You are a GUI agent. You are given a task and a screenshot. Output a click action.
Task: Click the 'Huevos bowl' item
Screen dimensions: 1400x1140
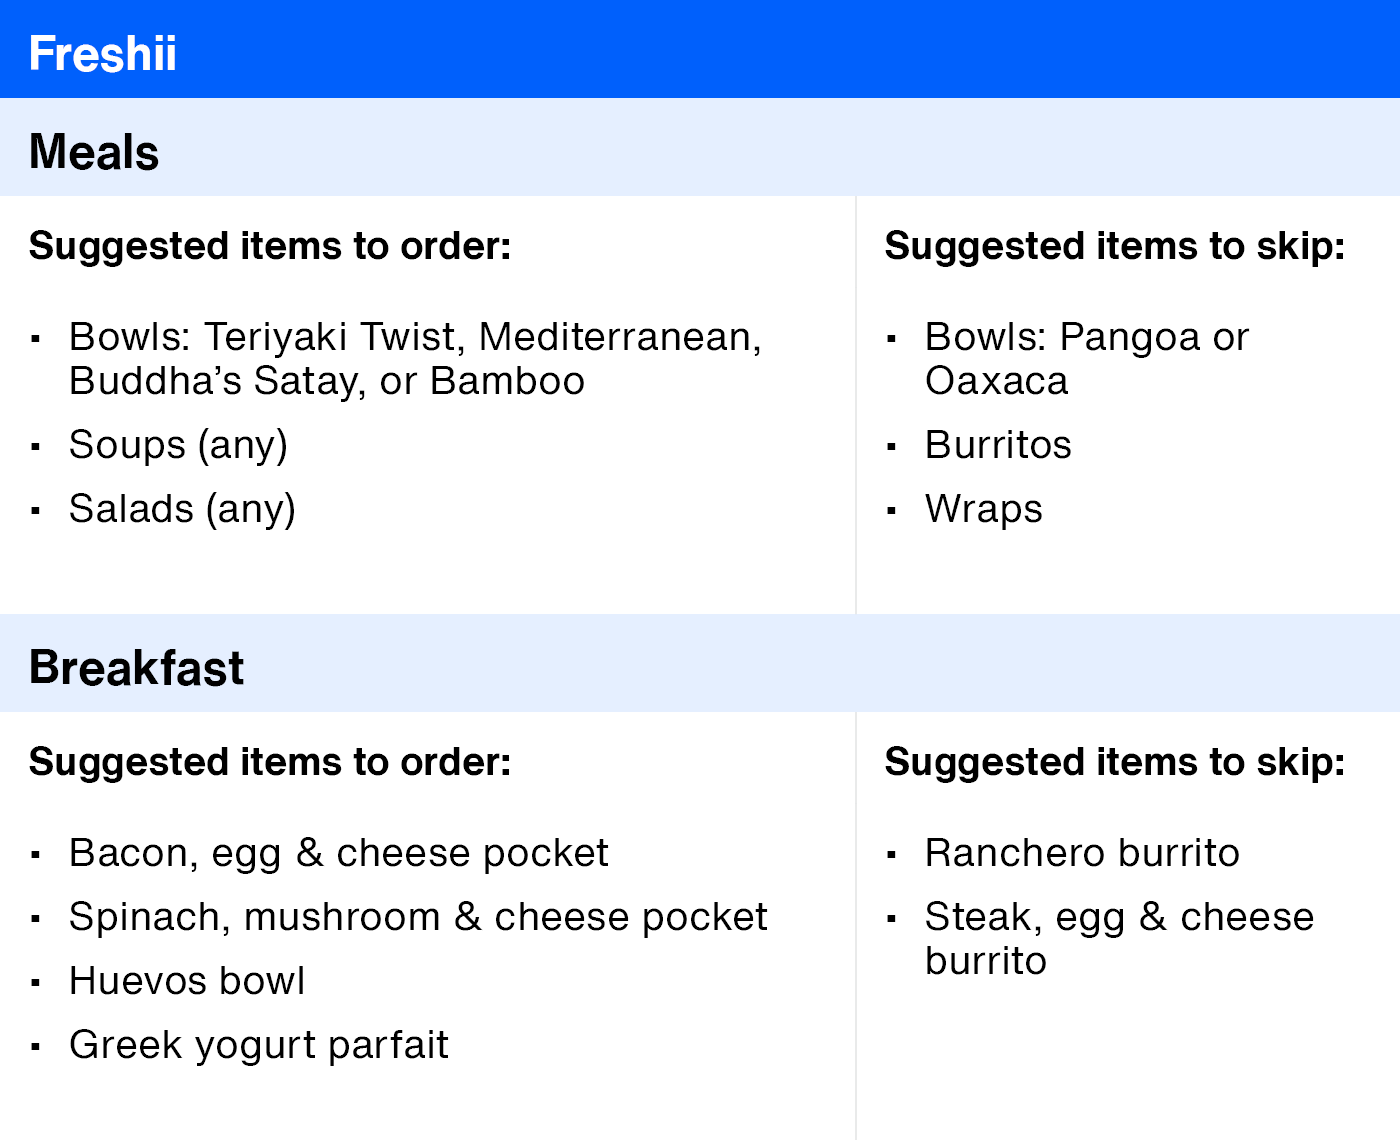(187, 981)
